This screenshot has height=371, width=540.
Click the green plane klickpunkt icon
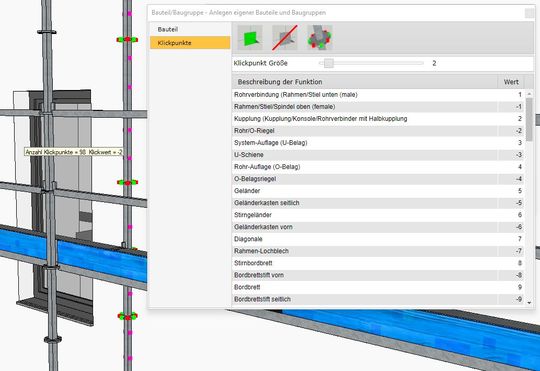pyautogui.click(x=250, y=38)
